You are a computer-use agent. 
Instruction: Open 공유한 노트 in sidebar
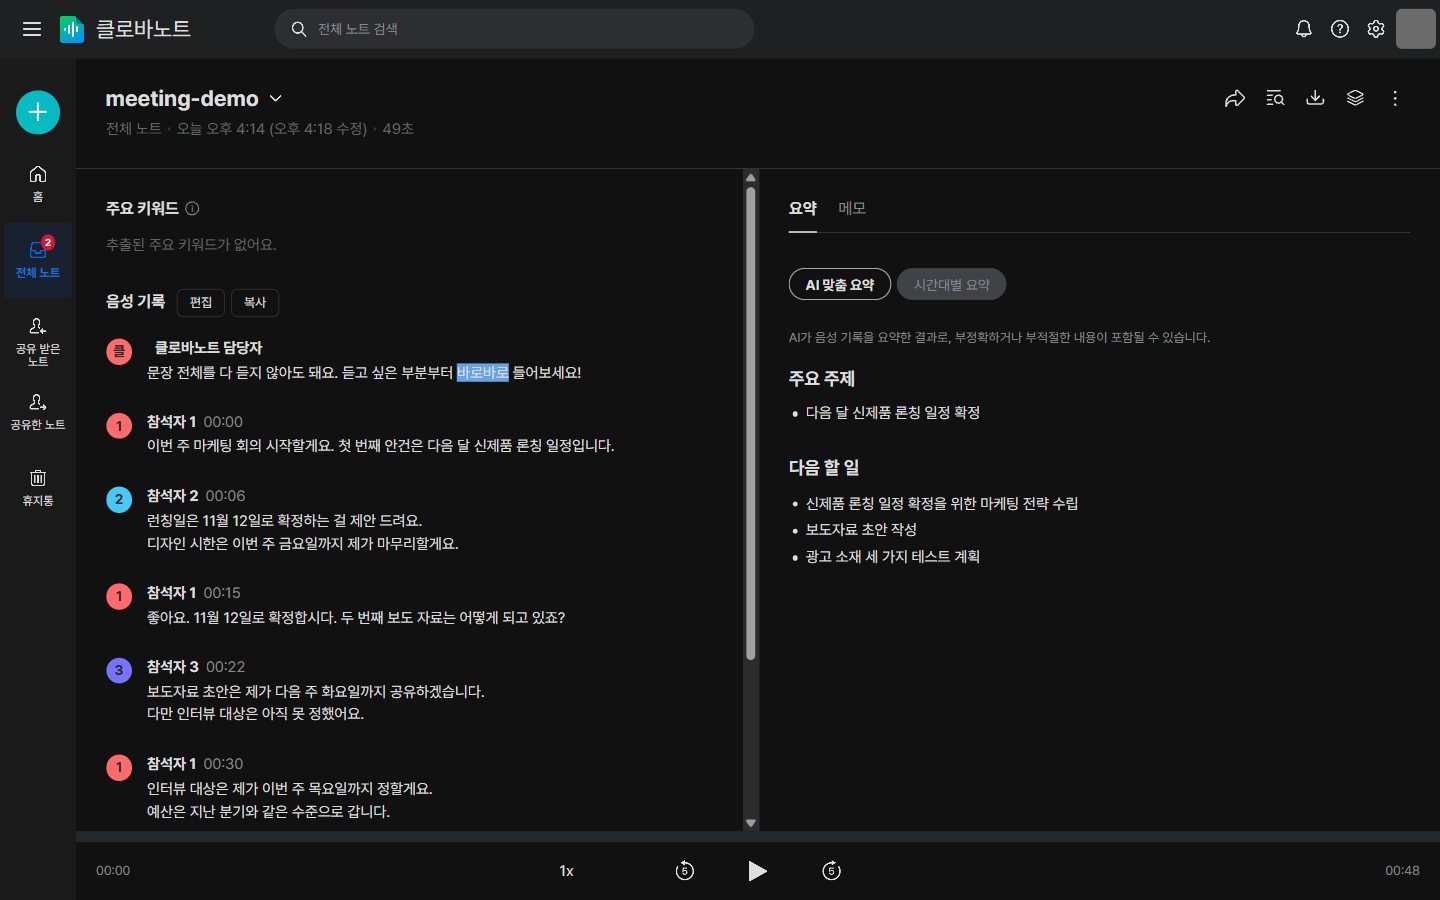(x=38, y=411)
